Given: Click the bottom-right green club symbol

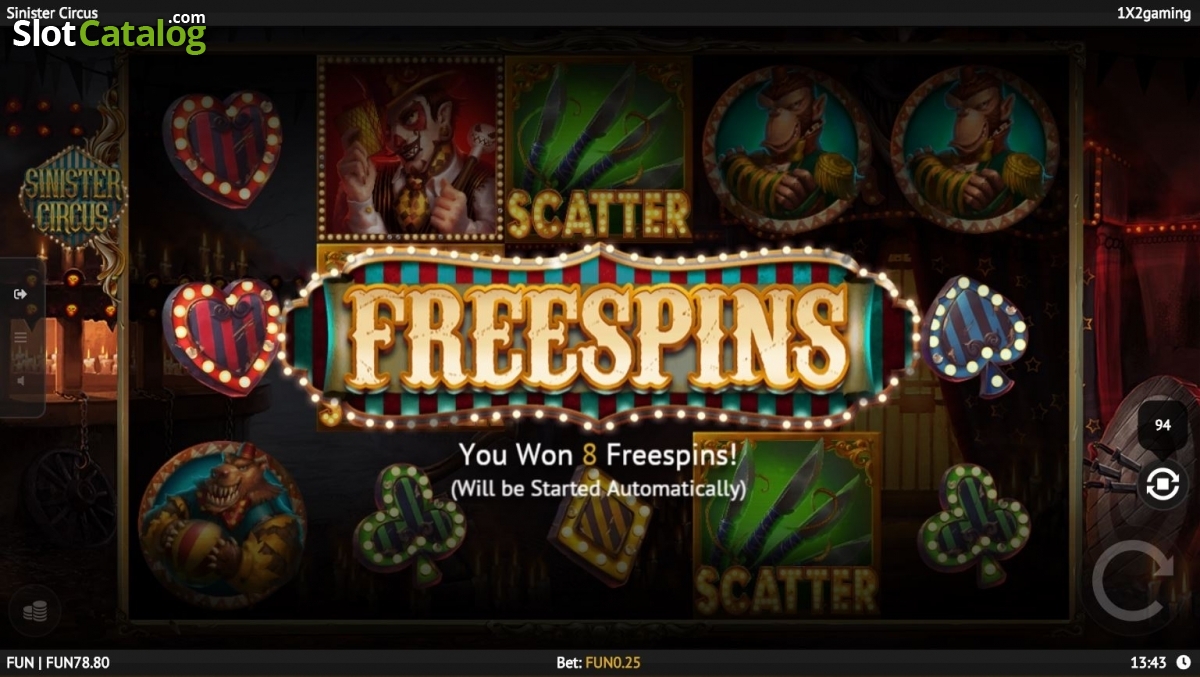Looking at the screenshot, I should tap(973, 523).
